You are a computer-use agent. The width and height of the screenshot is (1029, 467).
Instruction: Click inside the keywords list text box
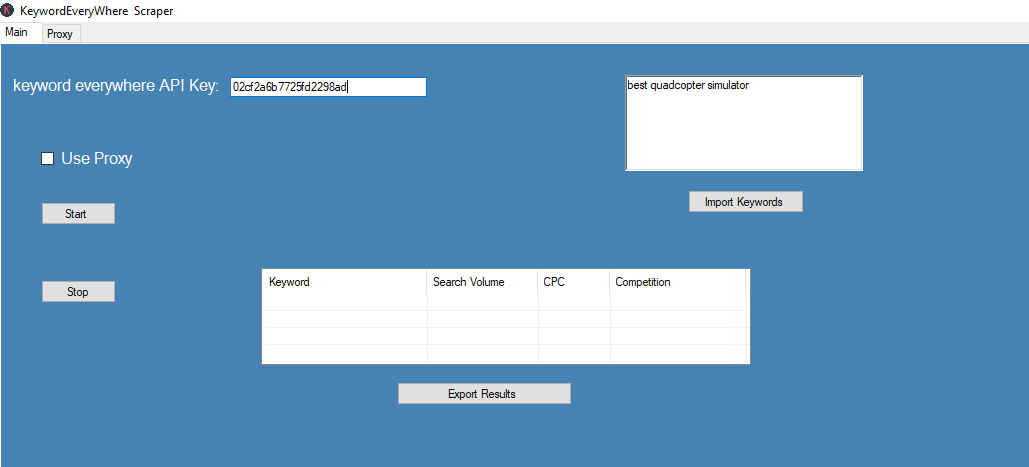[744, 123]
